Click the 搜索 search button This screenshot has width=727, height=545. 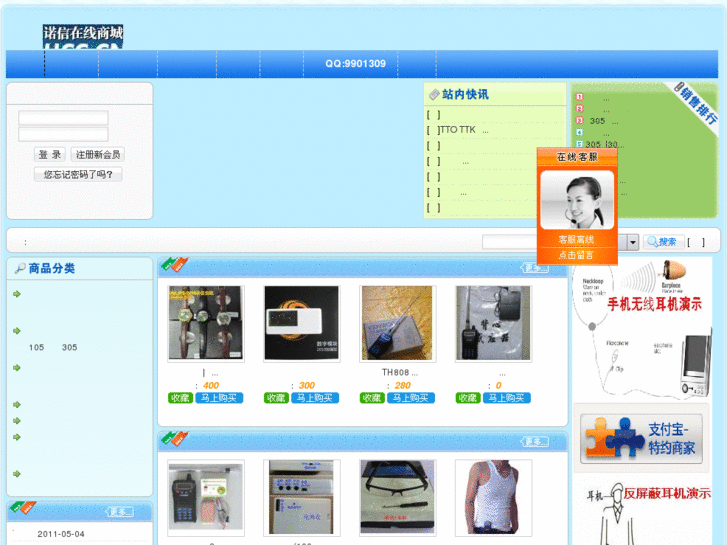coord(663,242)
